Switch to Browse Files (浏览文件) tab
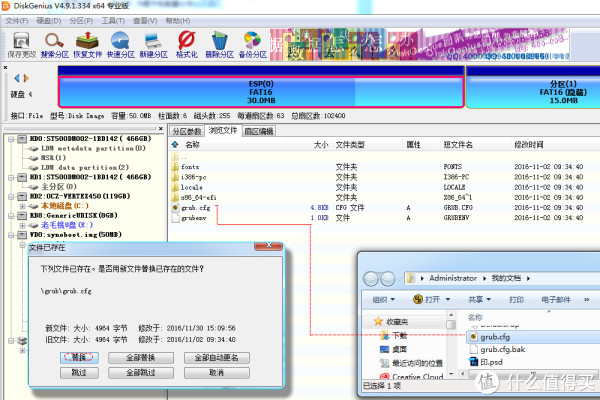 click(x=223, y=131)
